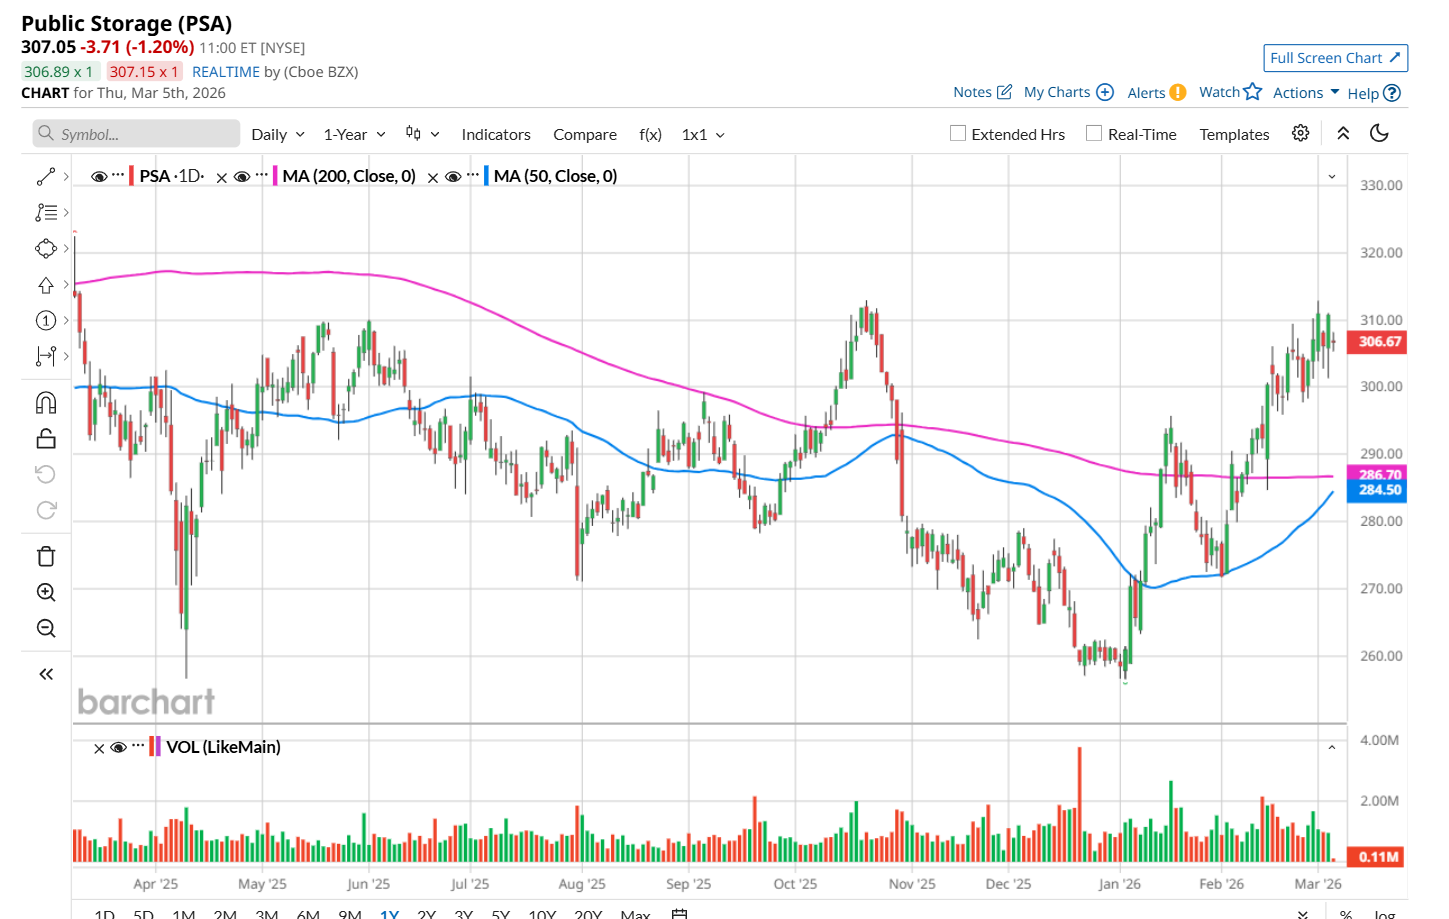Image resolution: width=1449 pixels, height=919 pixels.
Task: Open the PSA series options ellipsis
Action: (118, 176)
